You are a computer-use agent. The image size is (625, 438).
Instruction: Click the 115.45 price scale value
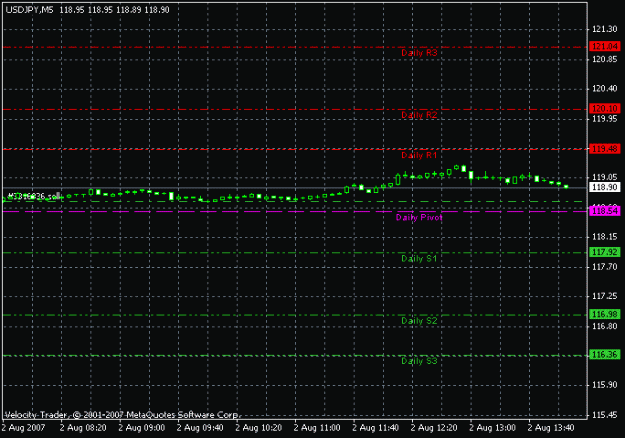605,415
